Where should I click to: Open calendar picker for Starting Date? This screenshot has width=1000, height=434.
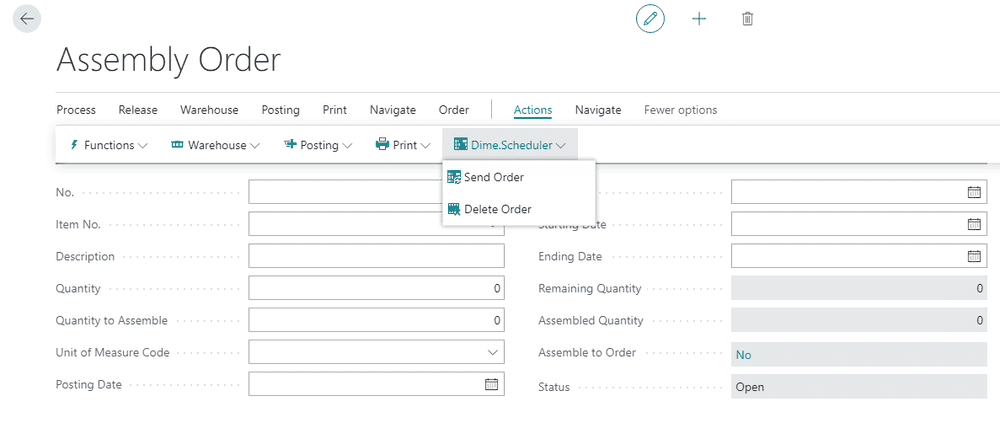click(974, 224)
